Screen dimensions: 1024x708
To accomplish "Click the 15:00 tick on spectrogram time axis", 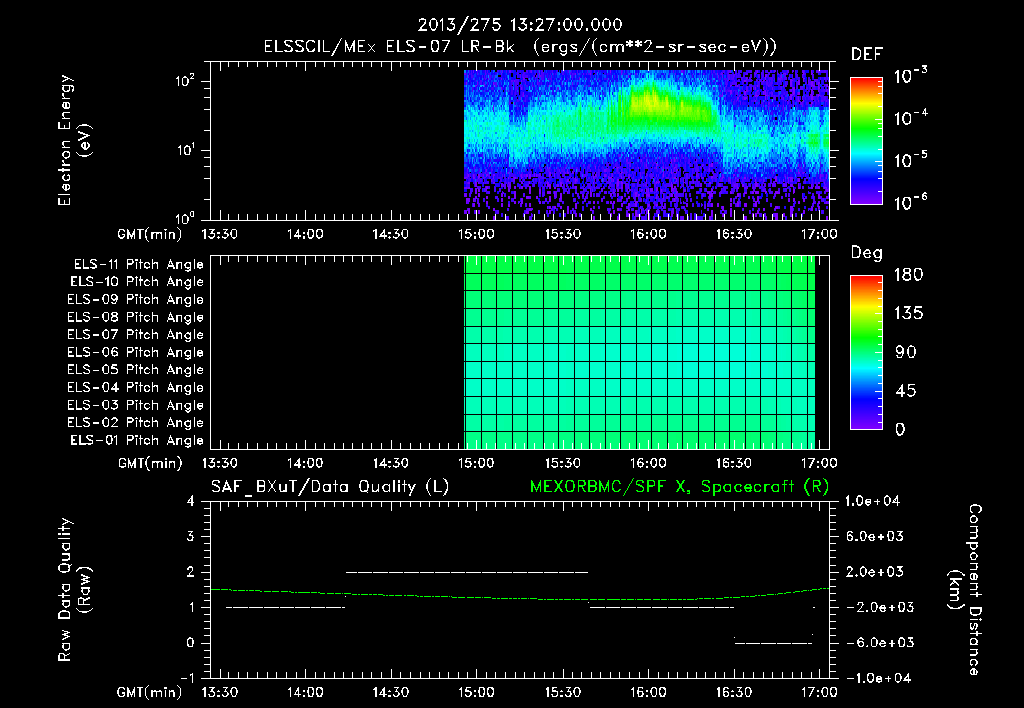I will (476, 234).
